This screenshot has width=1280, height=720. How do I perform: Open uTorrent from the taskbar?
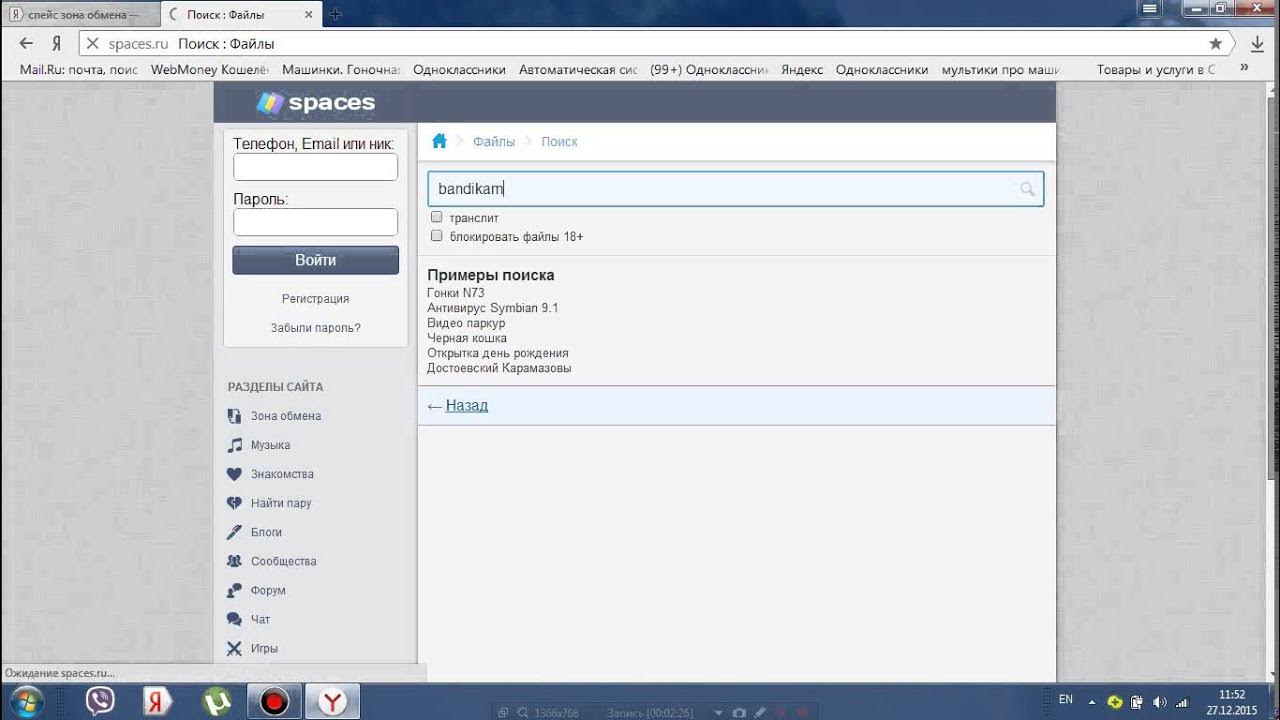216,701
